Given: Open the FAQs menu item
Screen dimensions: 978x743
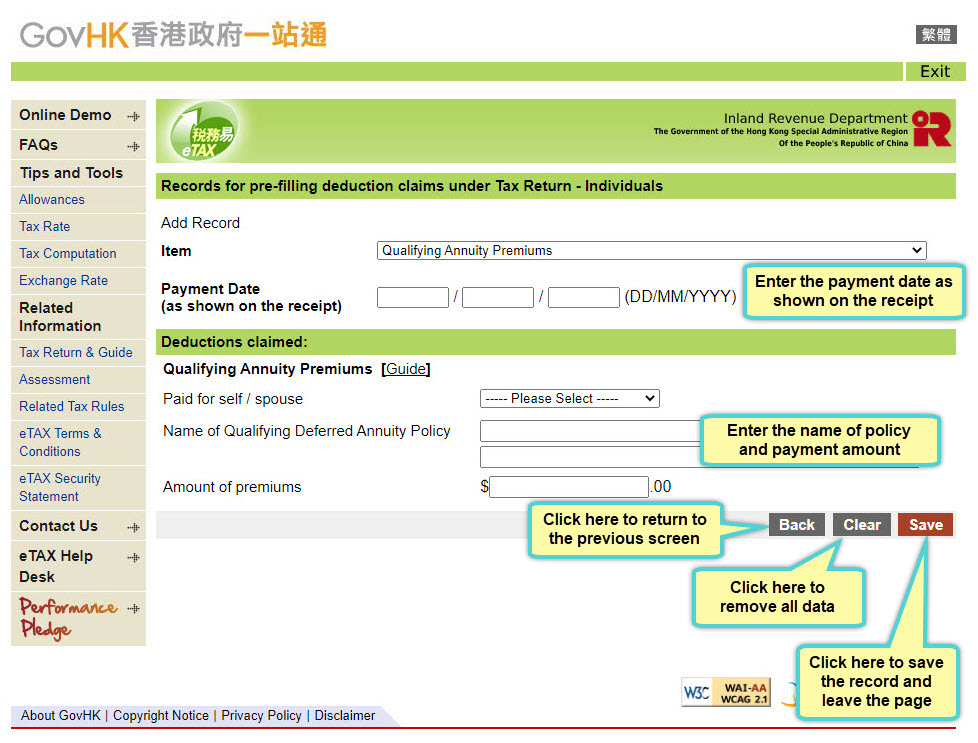Looking at the screenshot, I should 38,145.
